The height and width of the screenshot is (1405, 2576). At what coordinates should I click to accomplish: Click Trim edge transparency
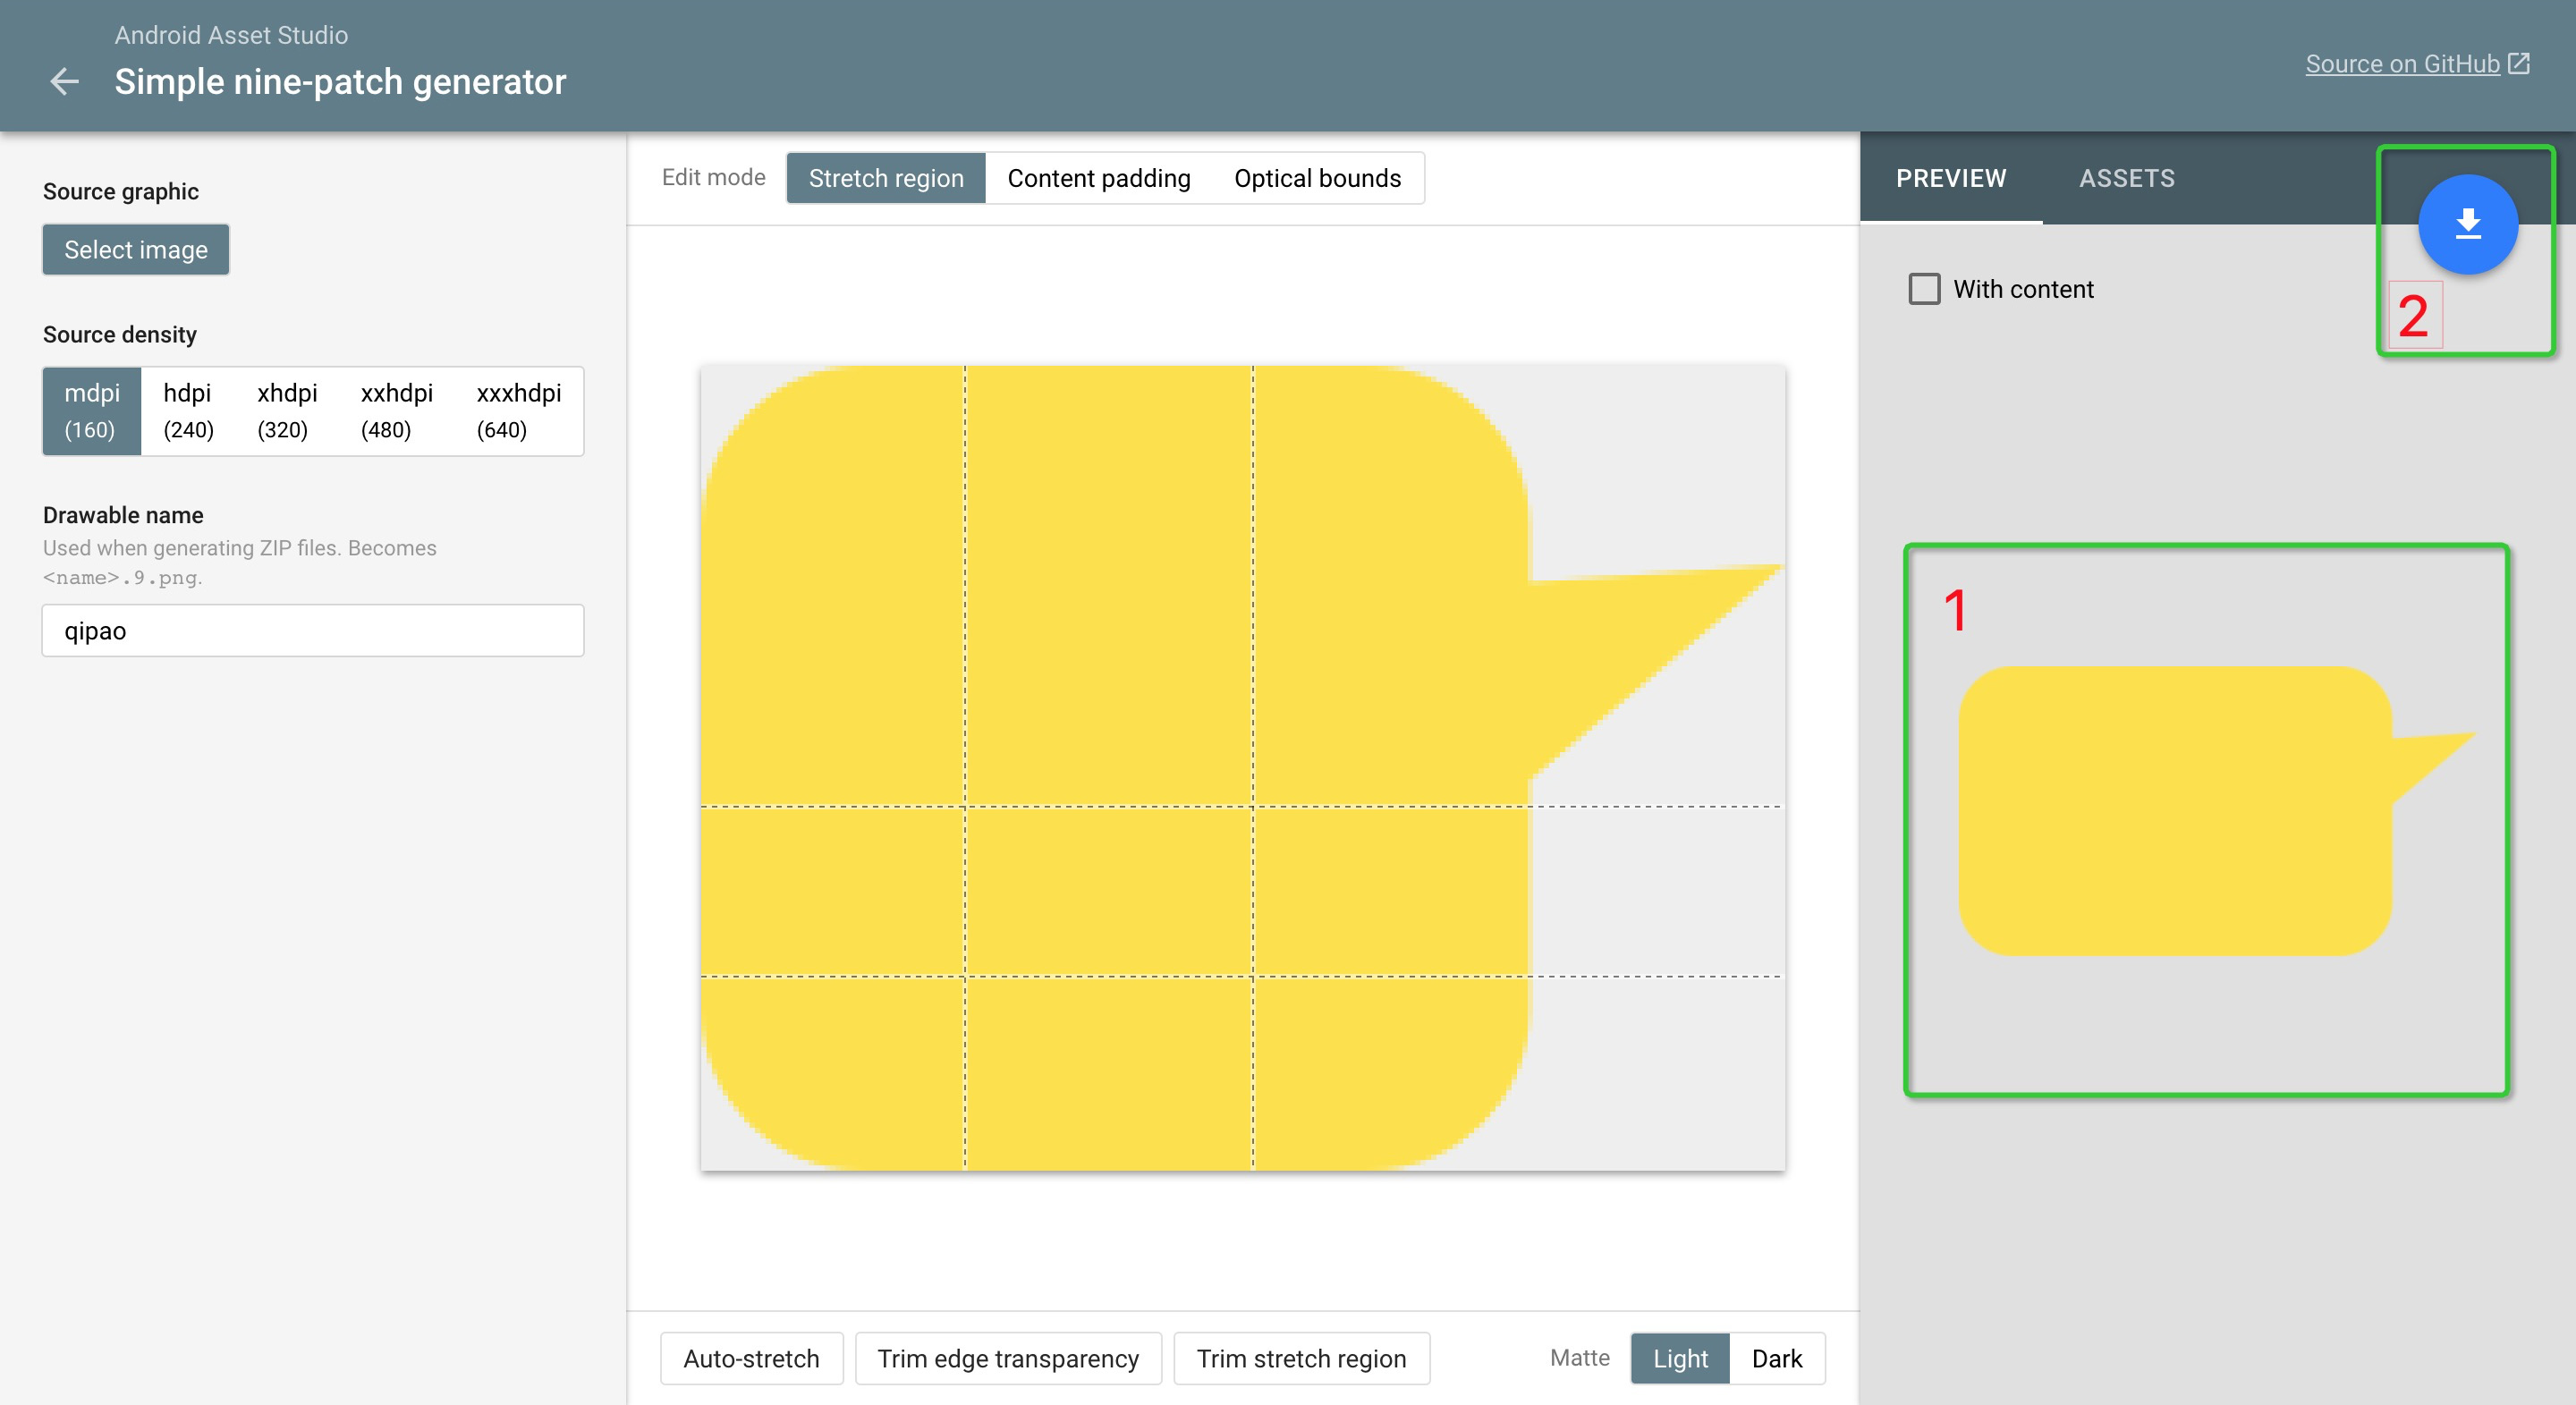coord(1007,1358)
